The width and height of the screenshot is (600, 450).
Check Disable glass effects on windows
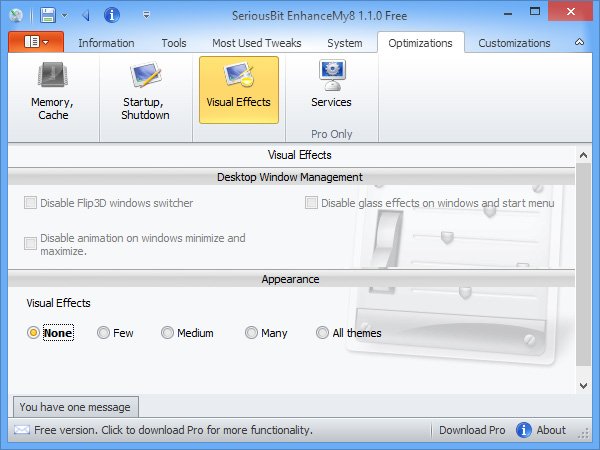(x=311, y=203)
